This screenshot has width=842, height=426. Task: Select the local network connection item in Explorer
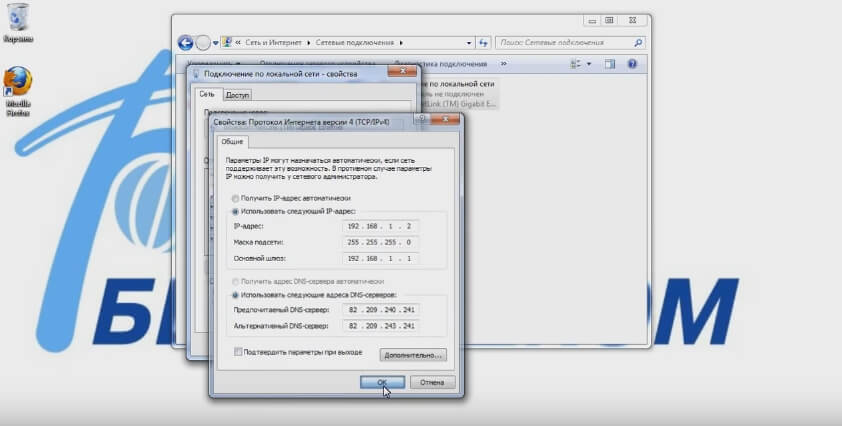pos(458,94)
